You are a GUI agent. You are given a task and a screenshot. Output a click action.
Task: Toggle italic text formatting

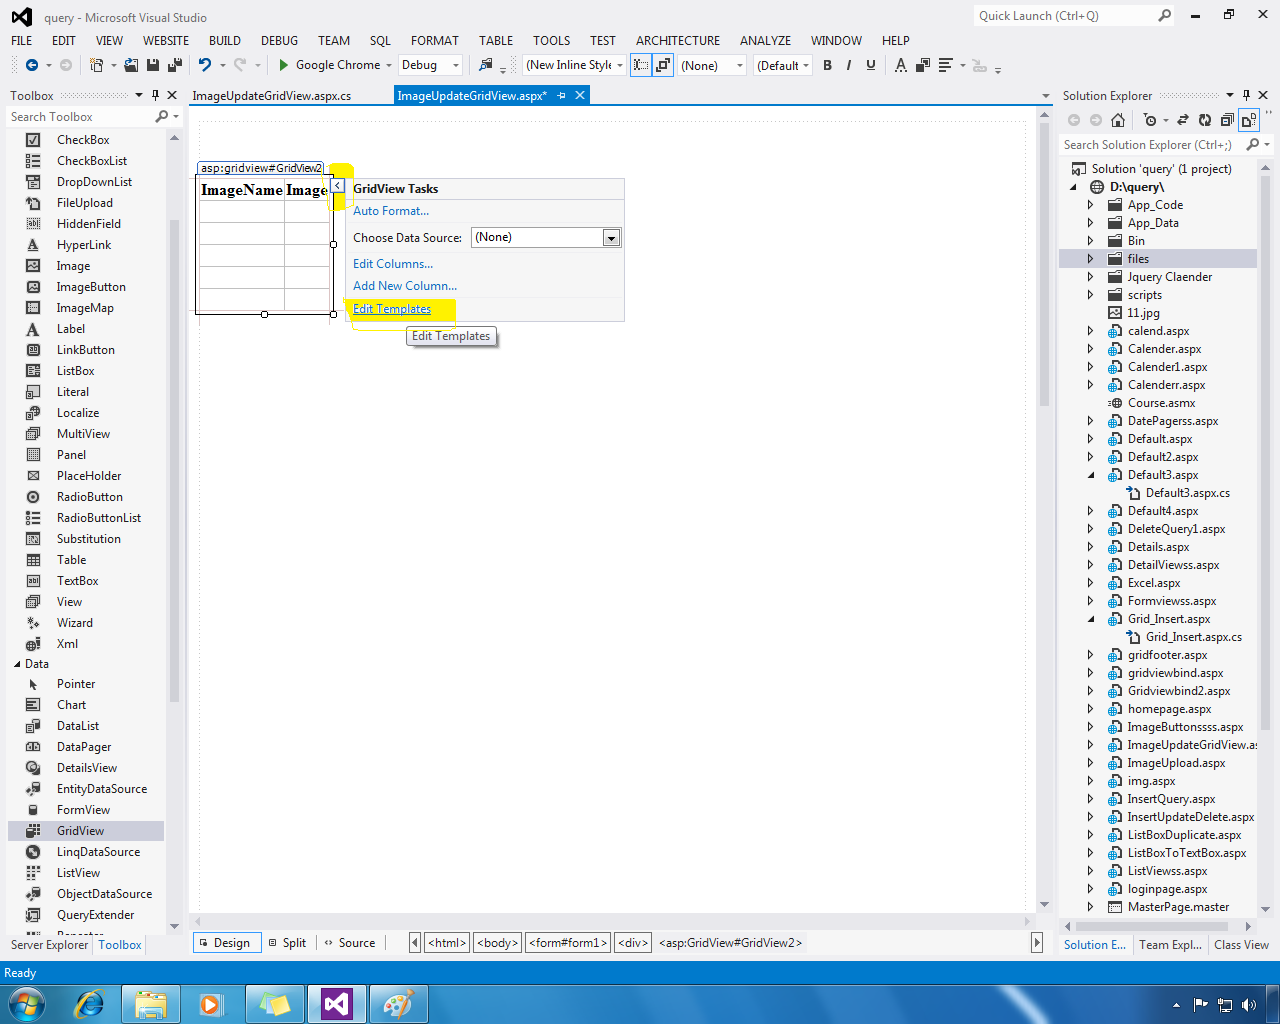click(848, 64)
